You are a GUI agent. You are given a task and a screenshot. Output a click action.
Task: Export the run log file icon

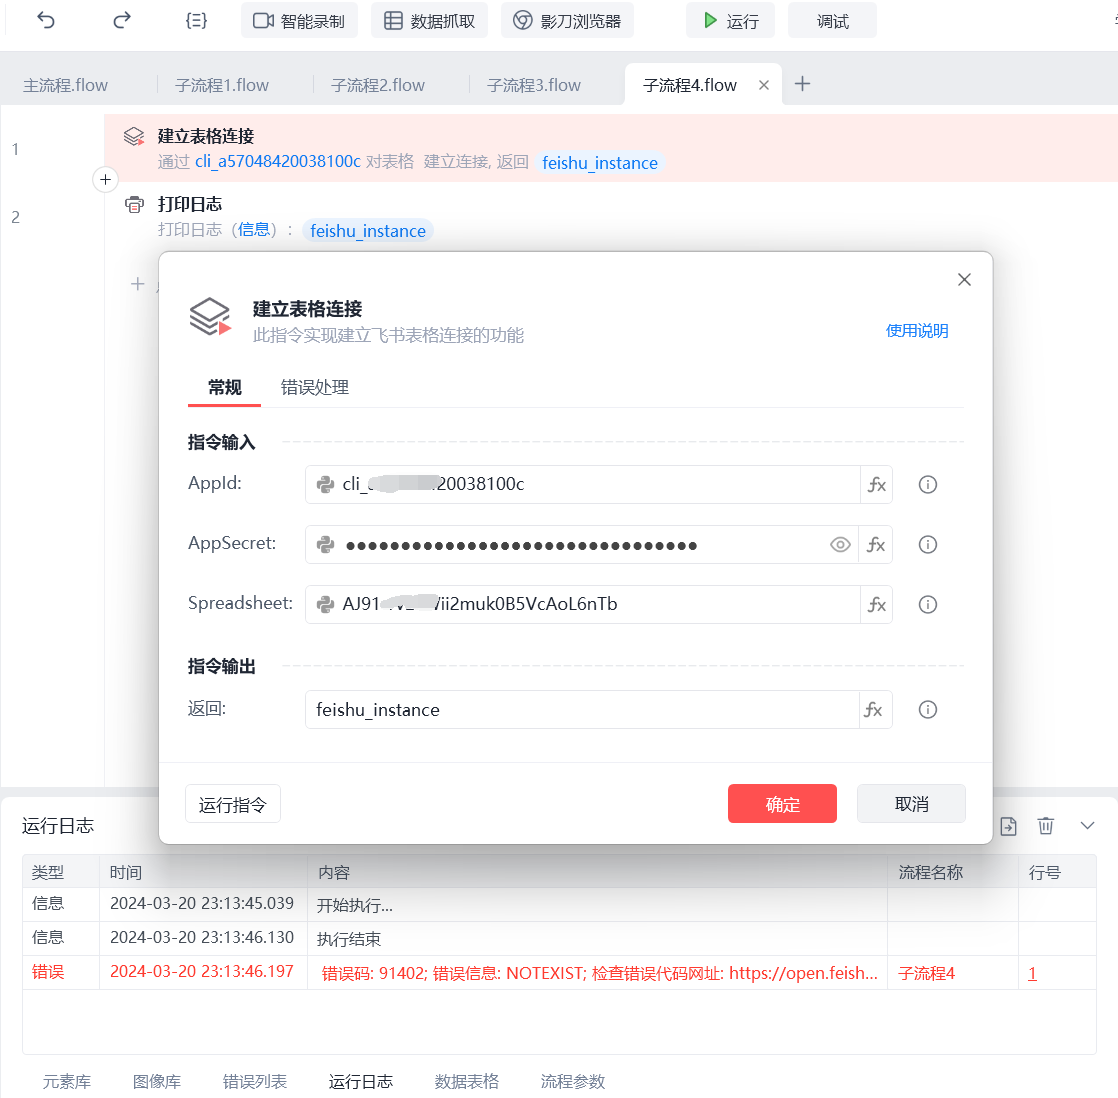(x=1008, y=826)
